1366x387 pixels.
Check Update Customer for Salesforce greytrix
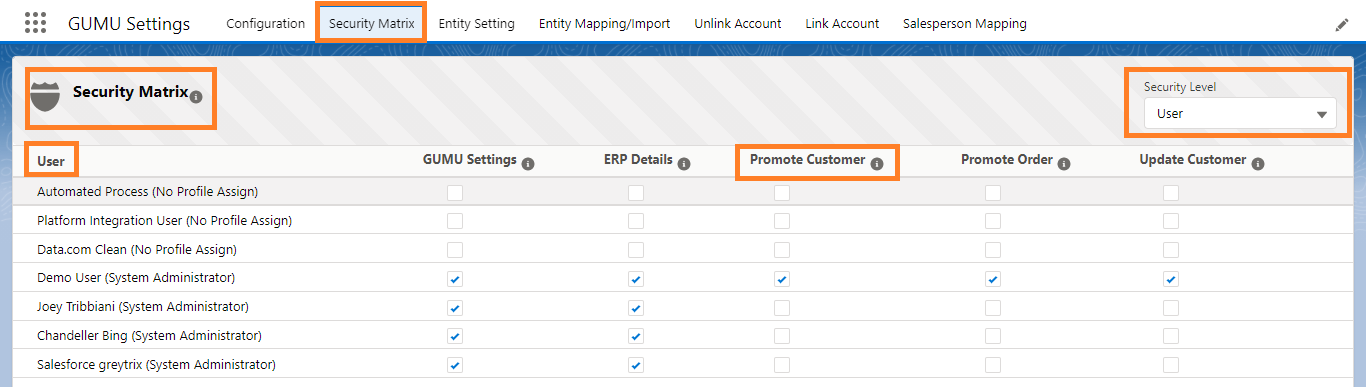point(1171,366)
